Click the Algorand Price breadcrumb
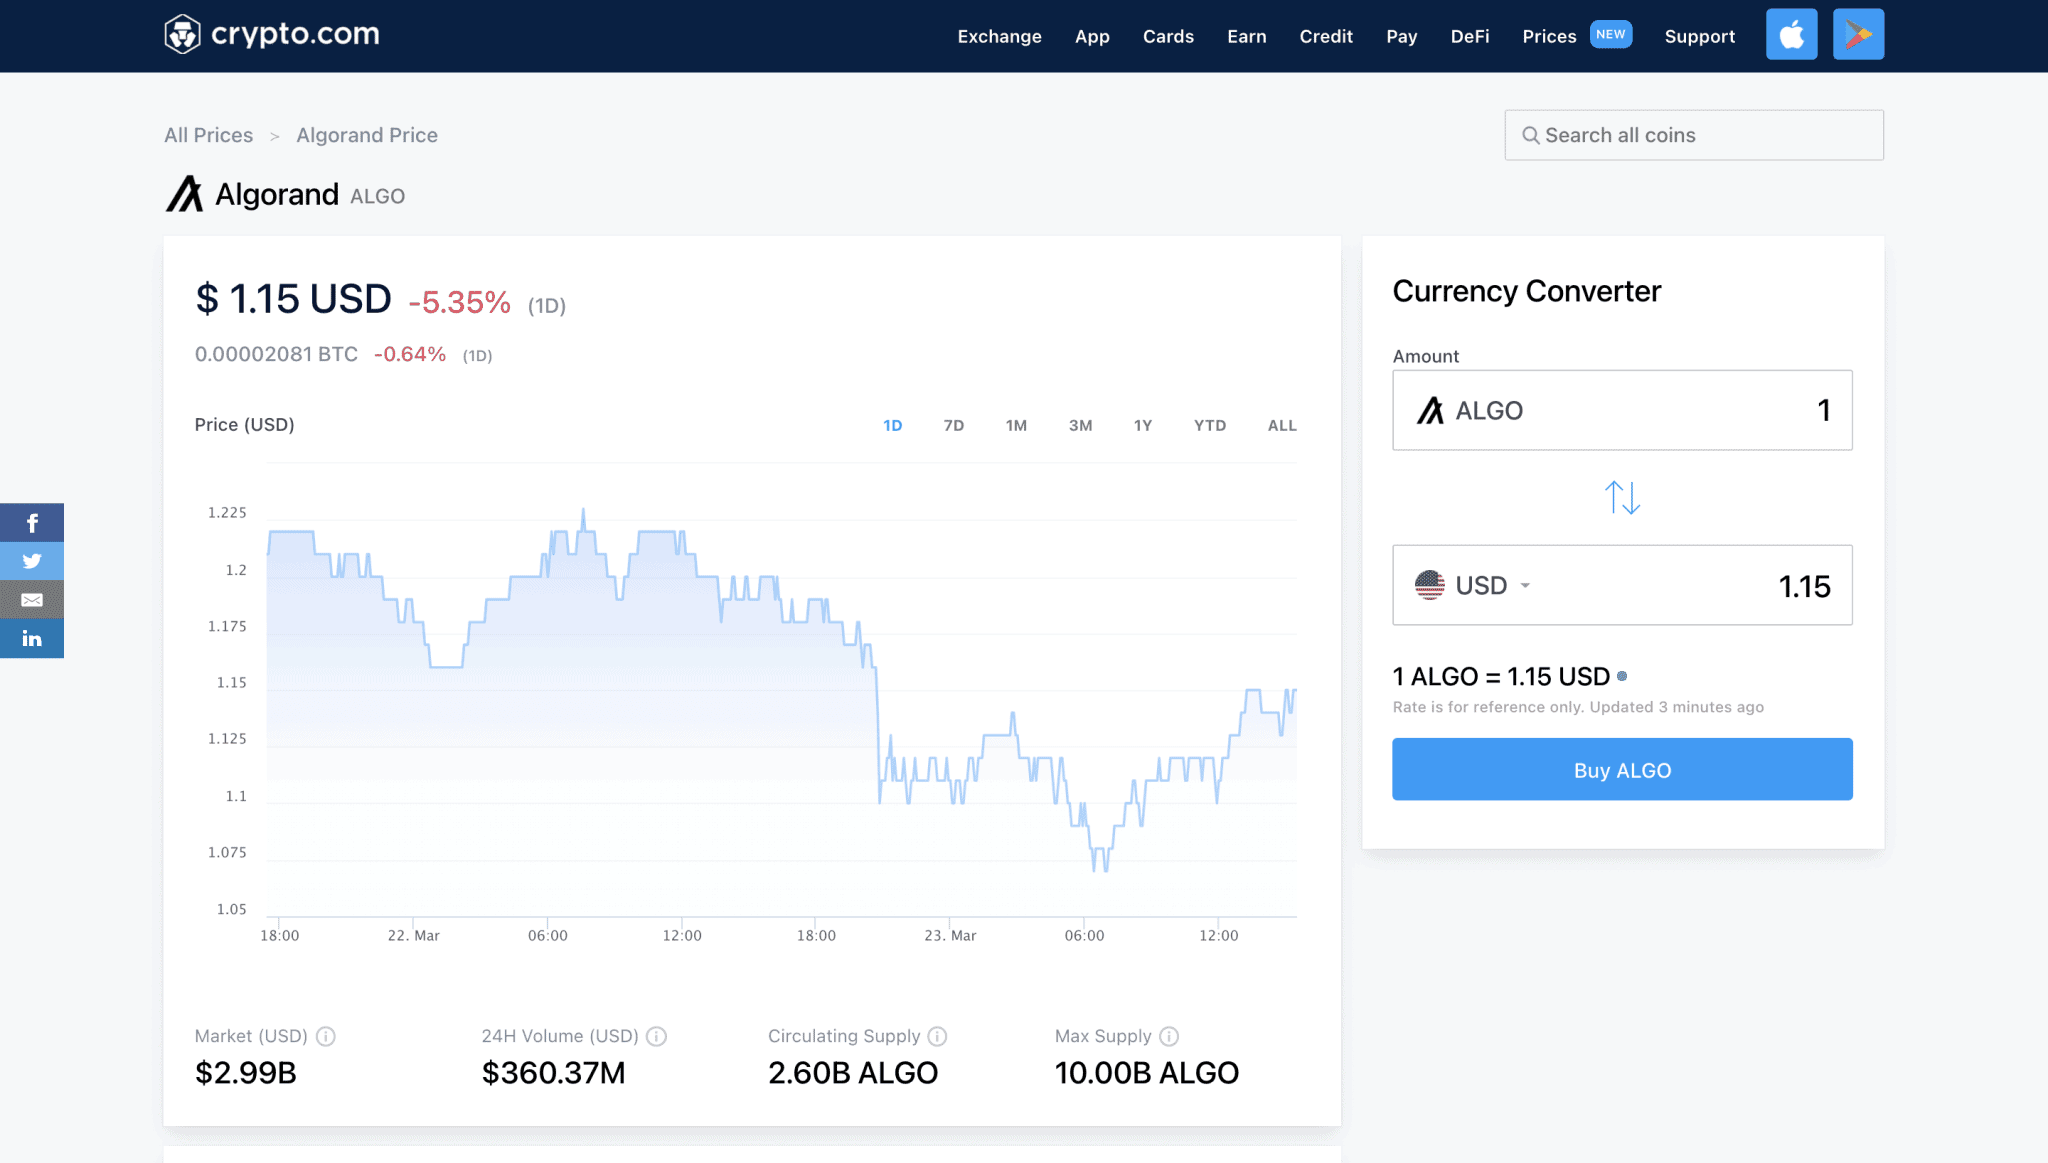2048x1163 pixels. point(367,135)
